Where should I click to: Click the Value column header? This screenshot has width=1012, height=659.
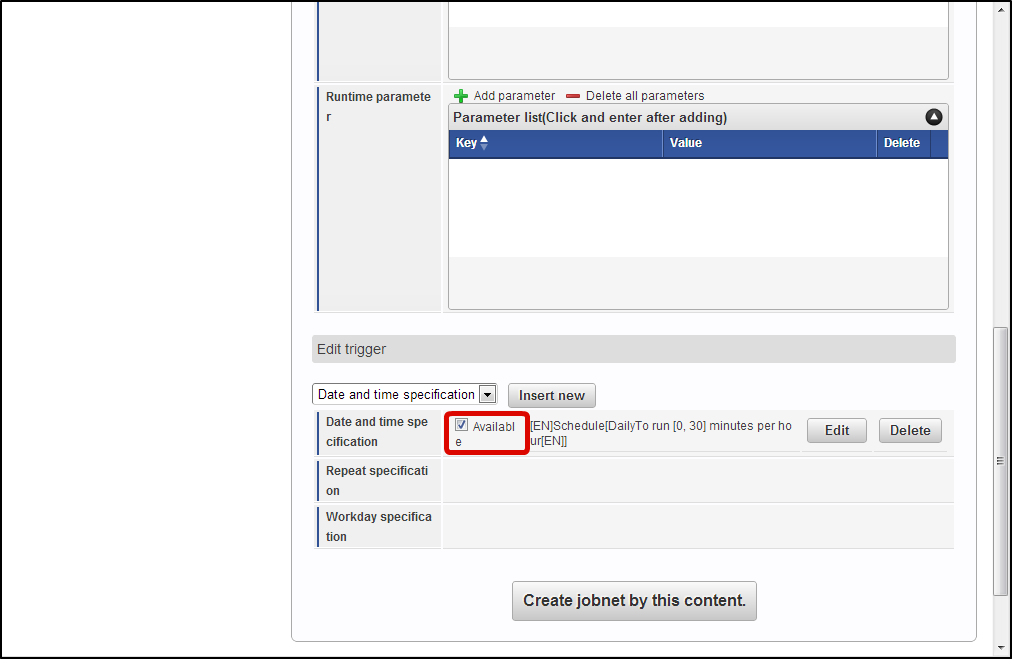click(x=769, y=143)
